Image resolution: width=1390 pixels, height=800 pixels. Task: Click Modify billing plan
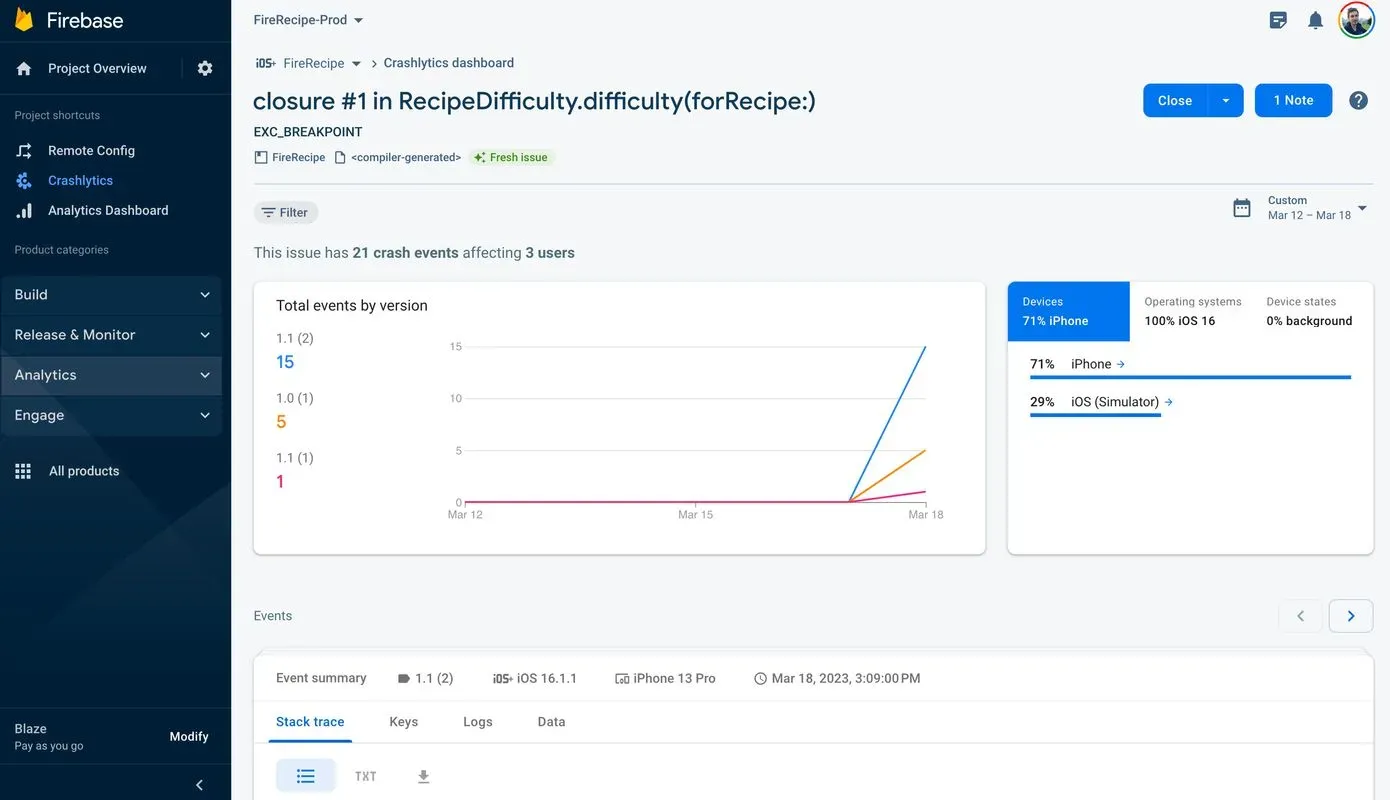tap(189, 736)
